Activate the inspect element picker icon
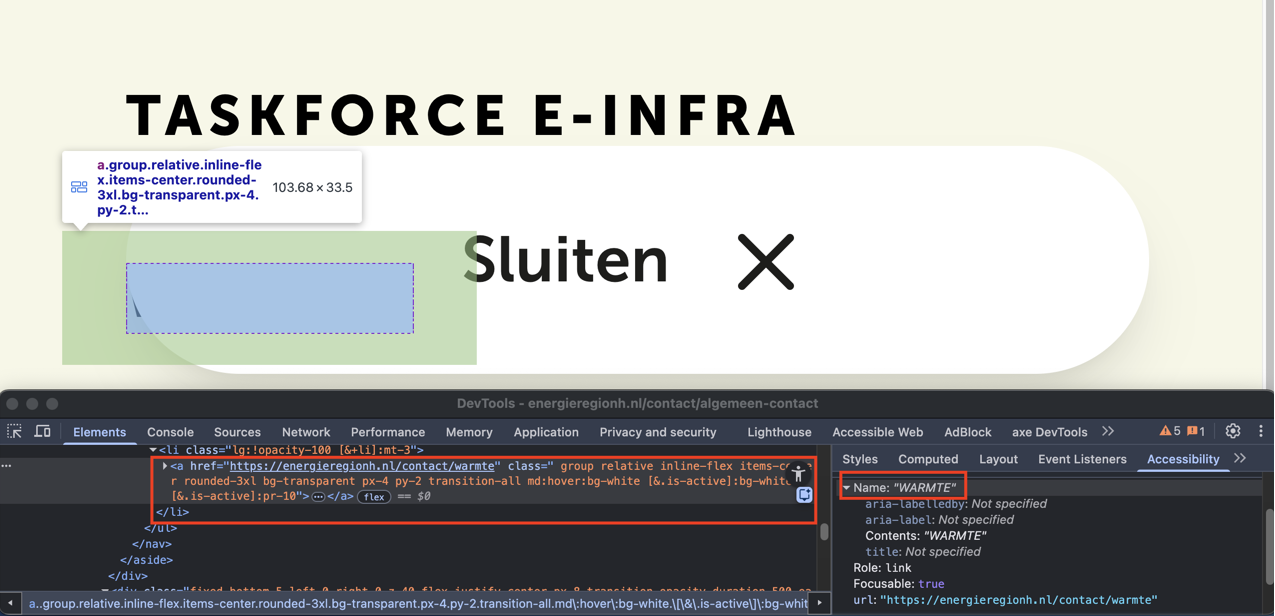 pyautogui.click(x=15, y=432)
